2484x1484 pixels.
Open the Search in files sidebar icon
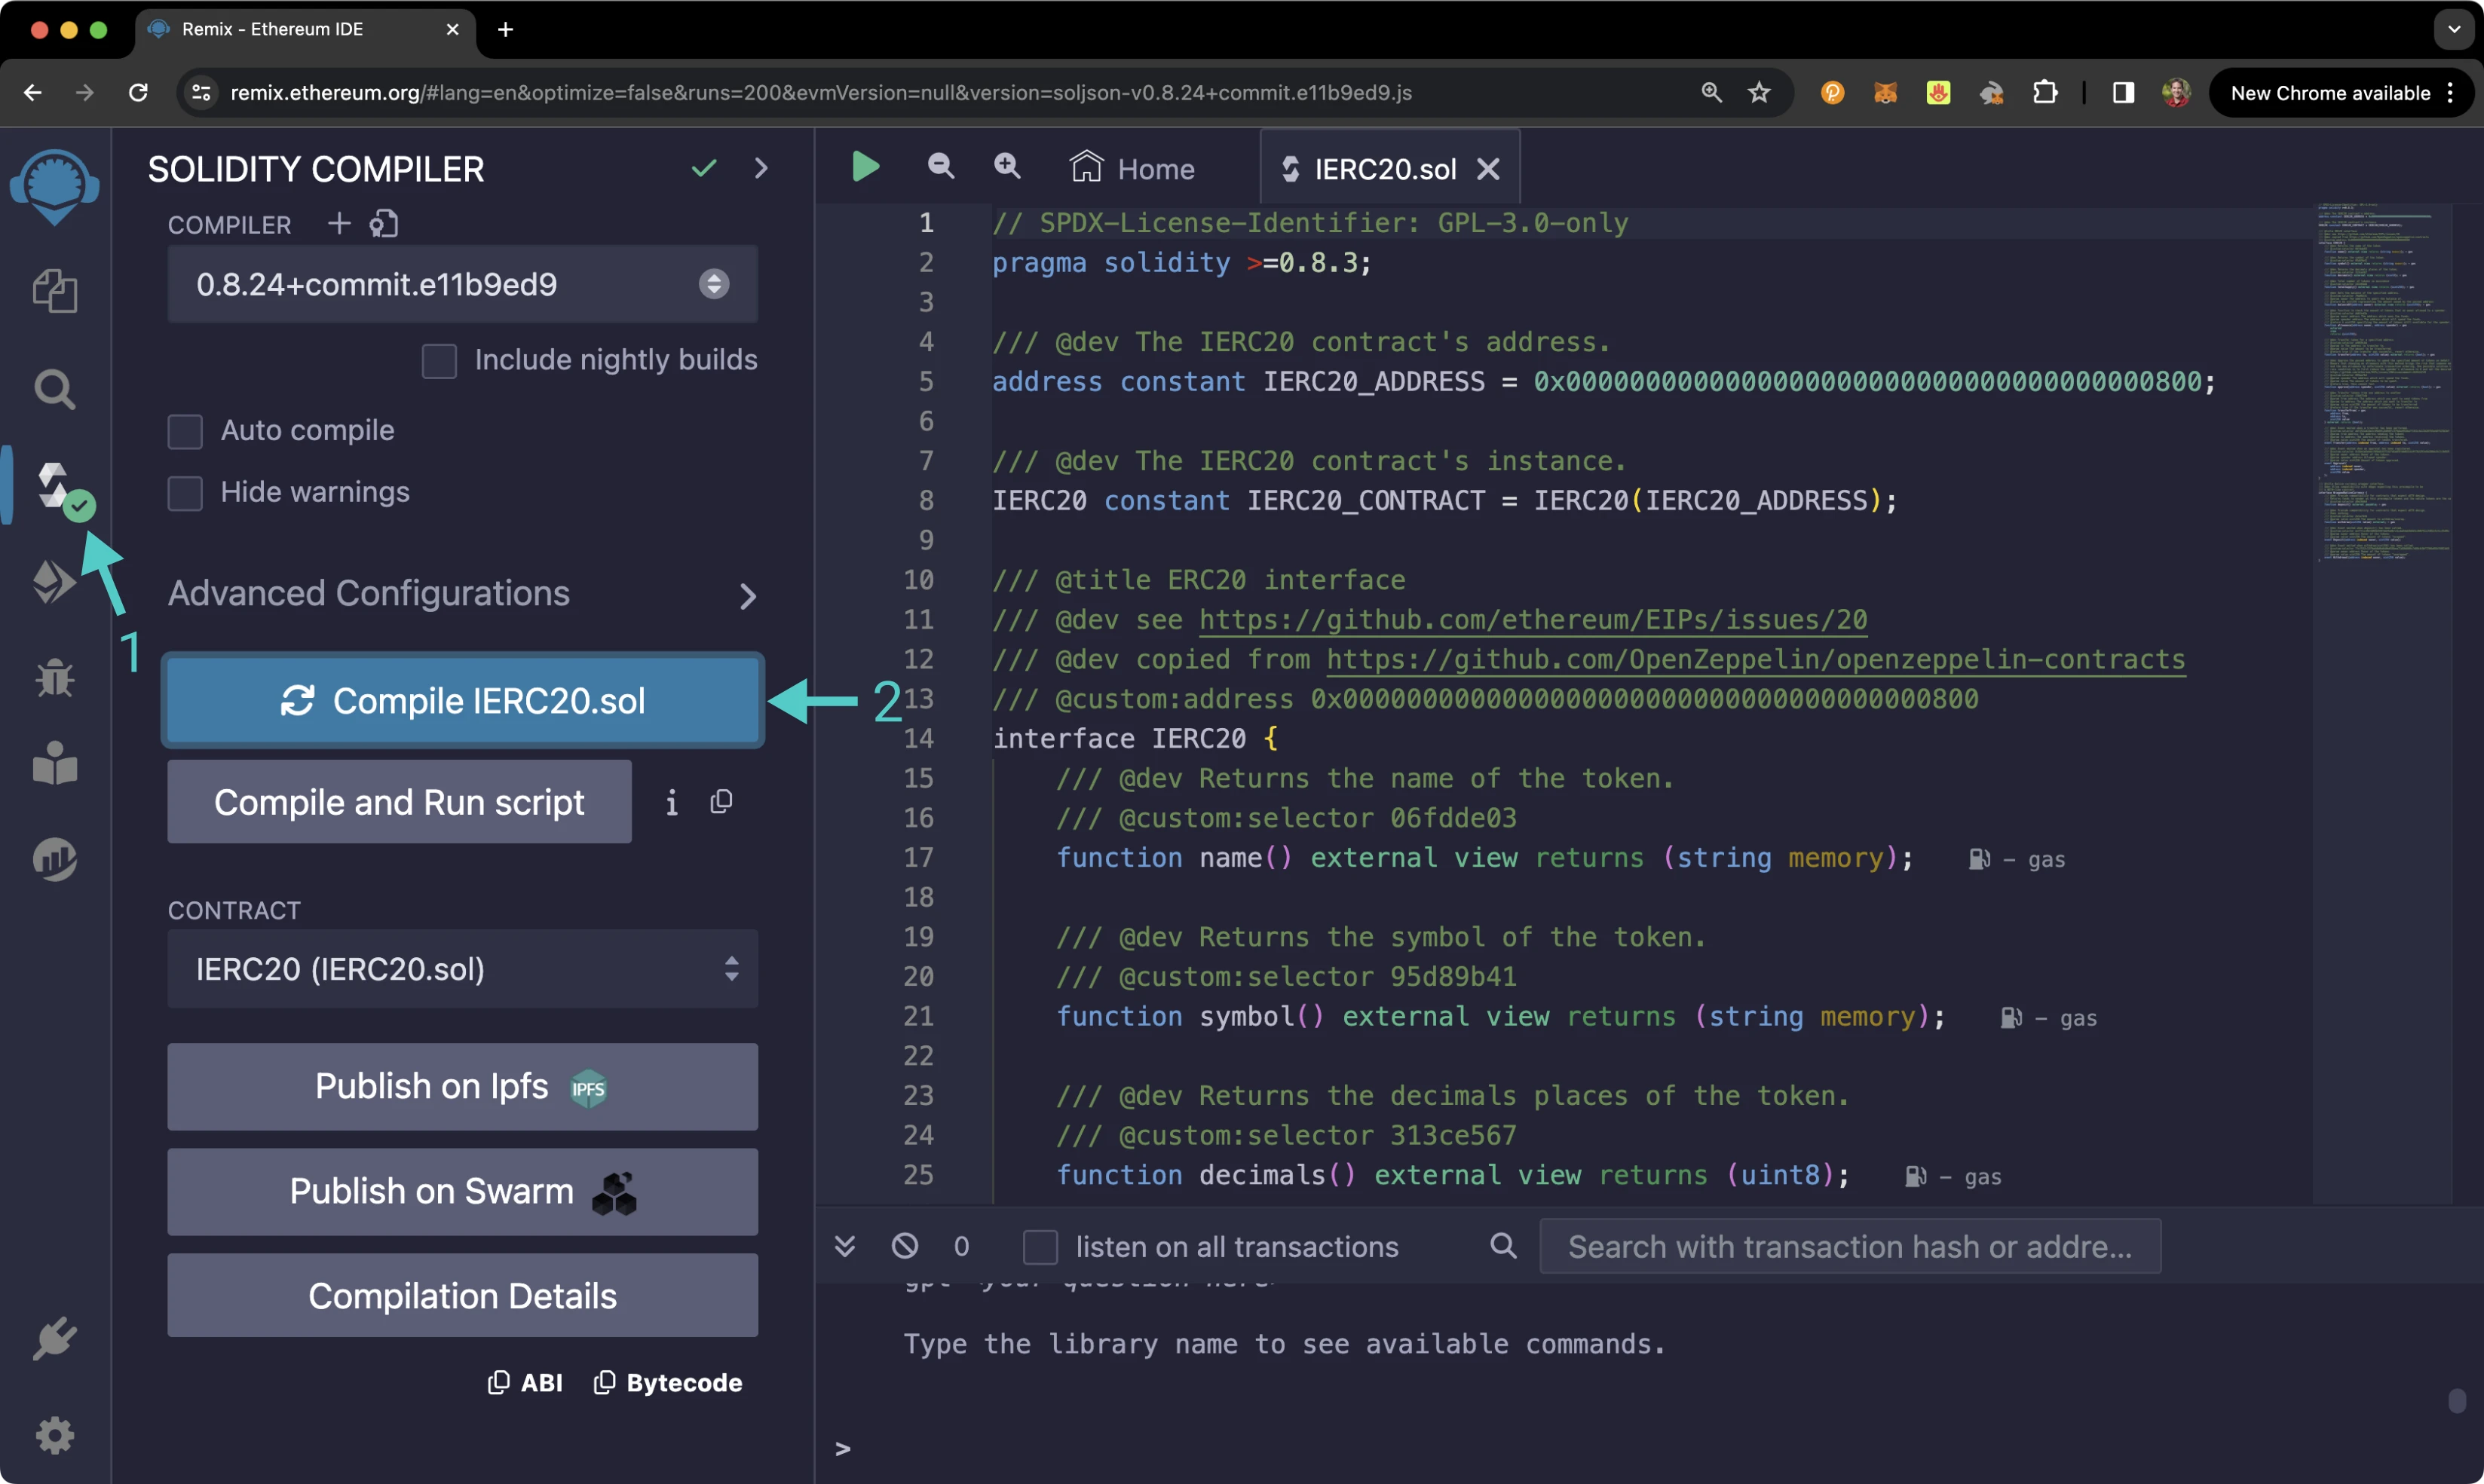click(55, 390)
